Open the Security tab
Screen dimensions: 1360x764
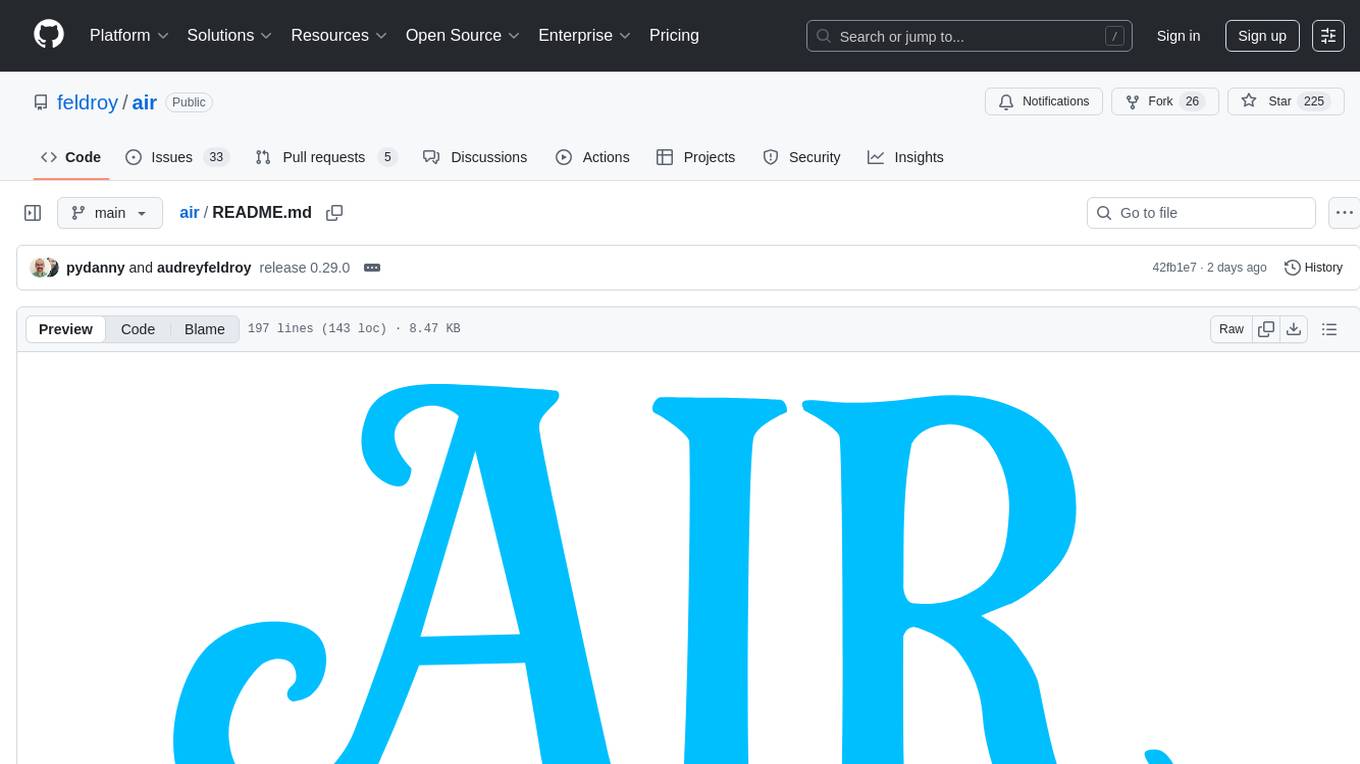[802, 157]
